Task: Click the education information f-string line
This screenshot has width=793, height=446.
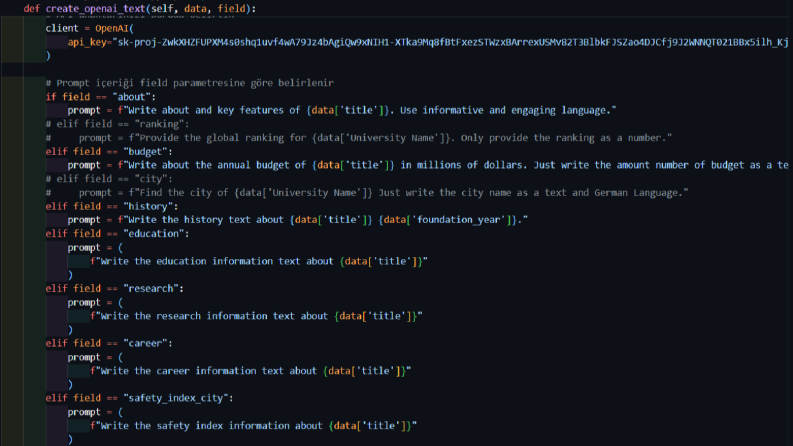Action: pyautogui.click(x=259, y=261)
